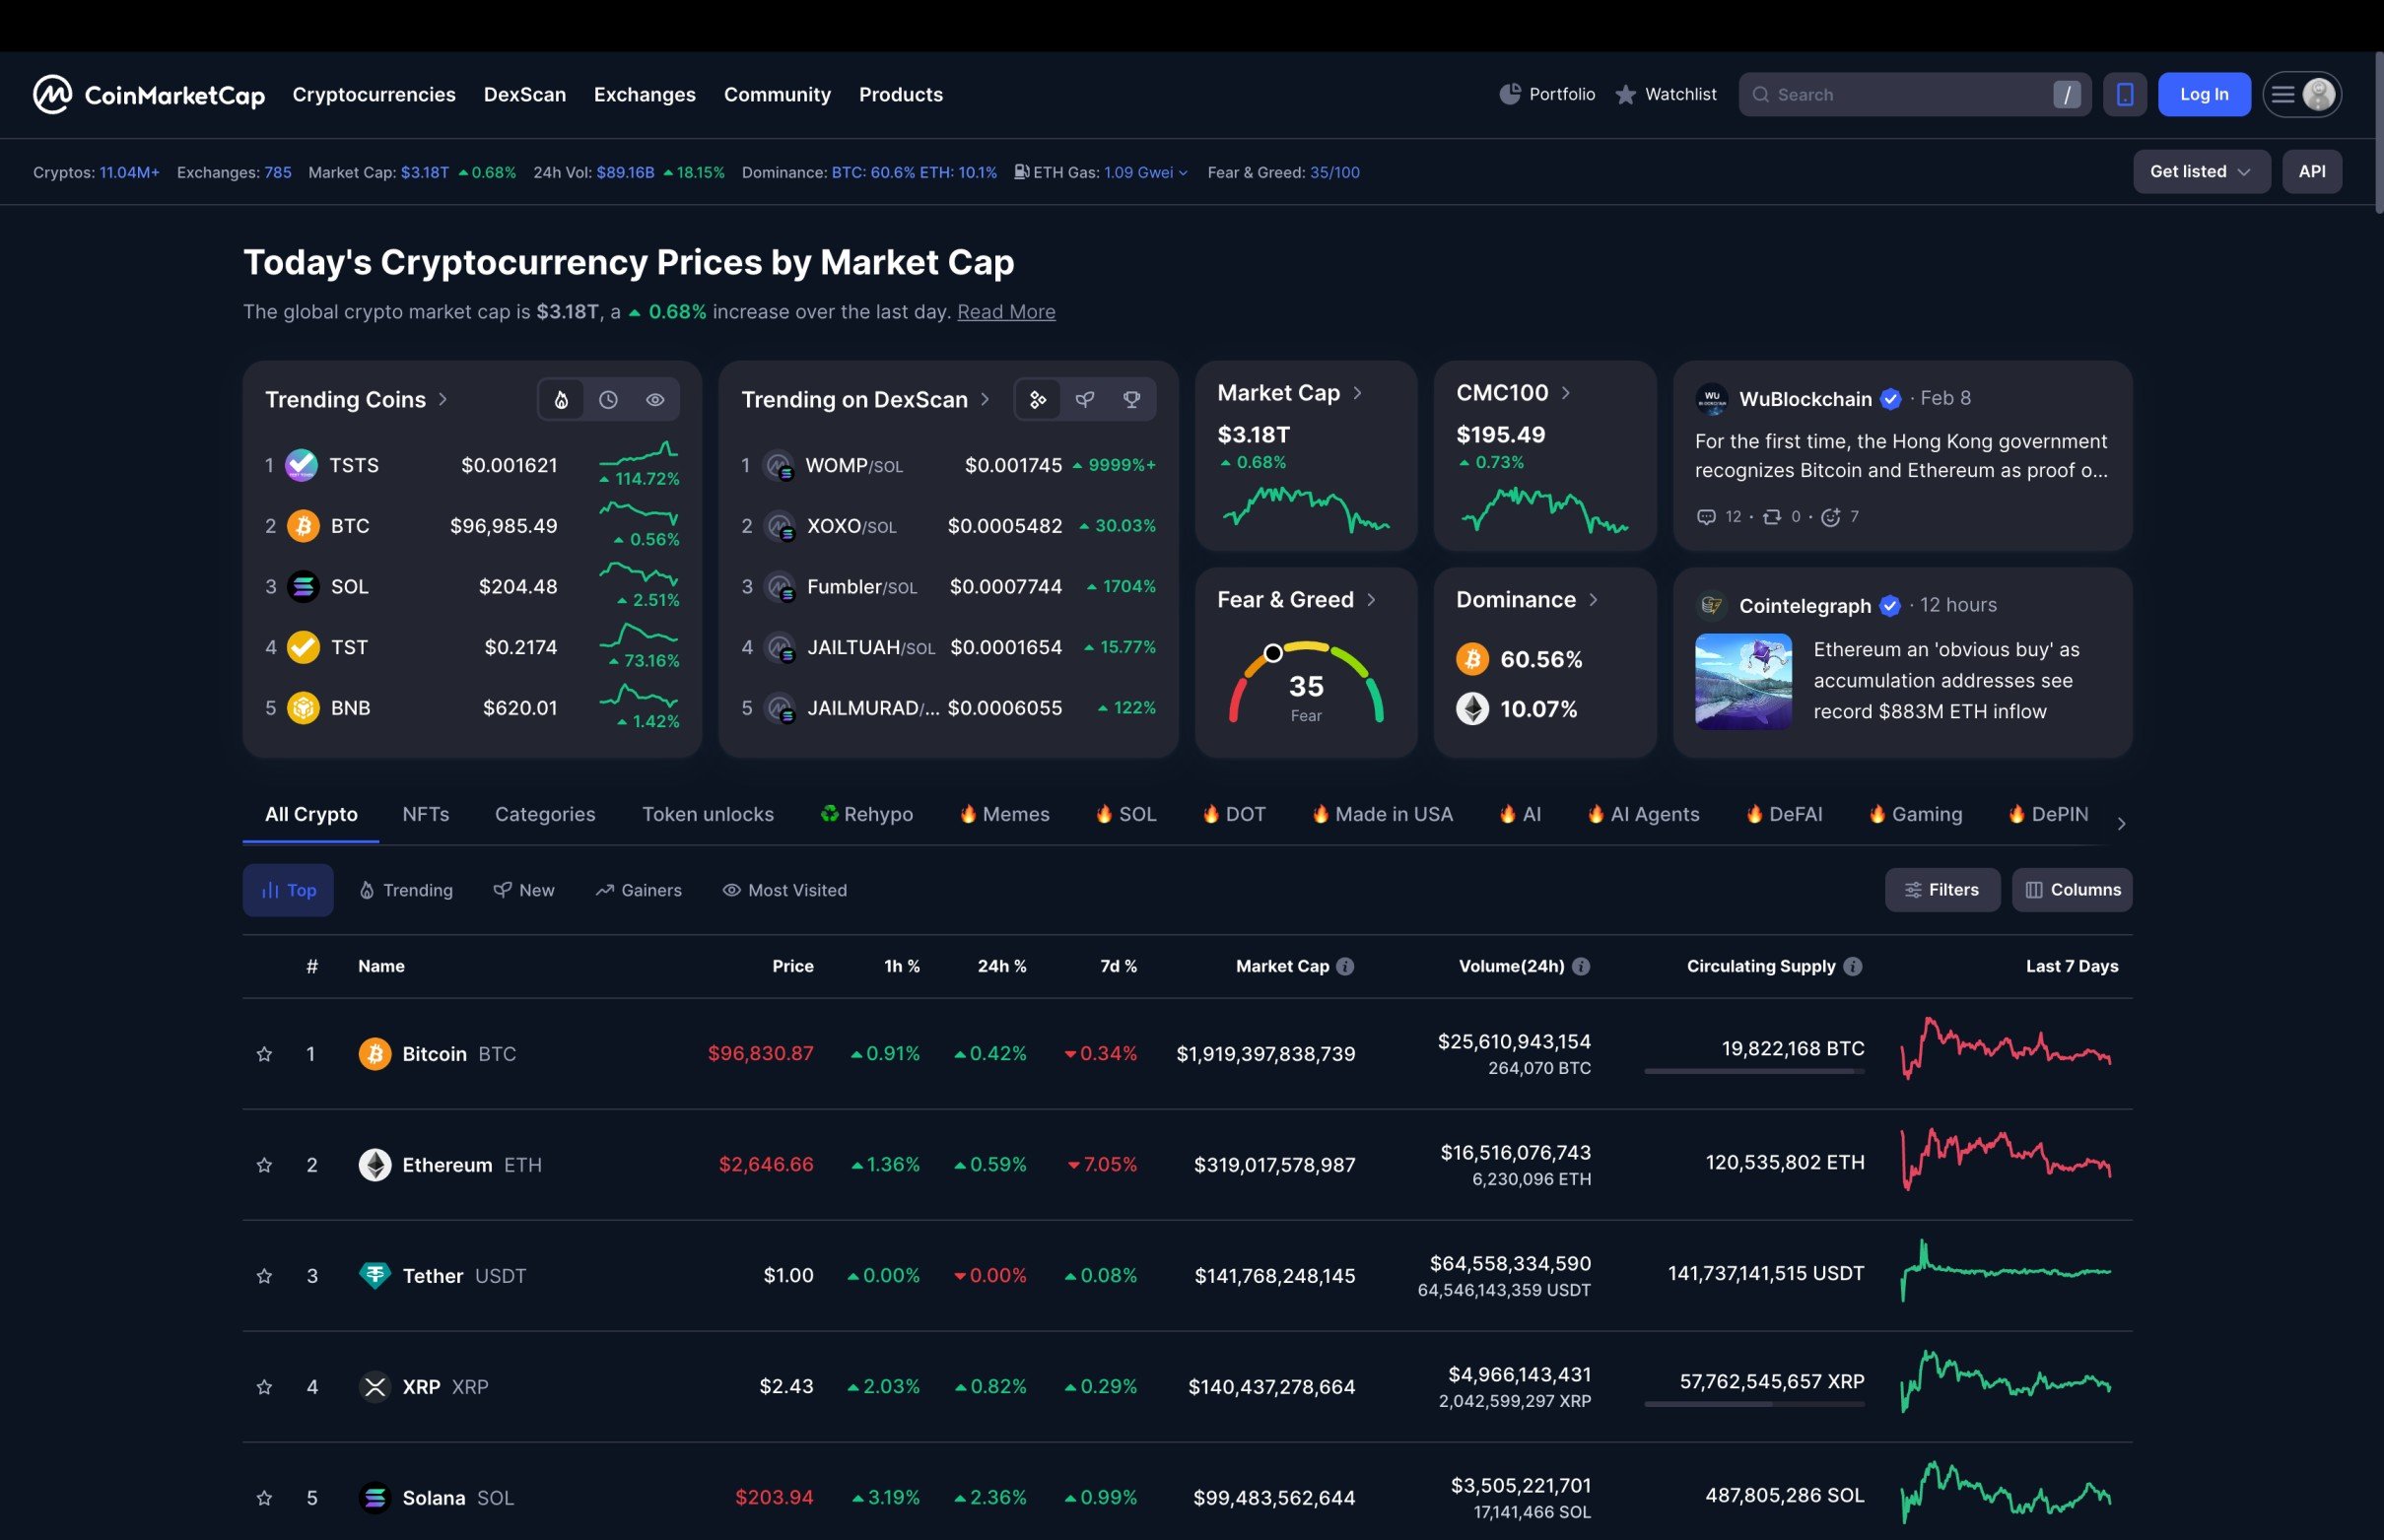2384x1540 pixels.
Task: Click Bitcoin circulating supply progress bar
Action: (1754, 1071)
